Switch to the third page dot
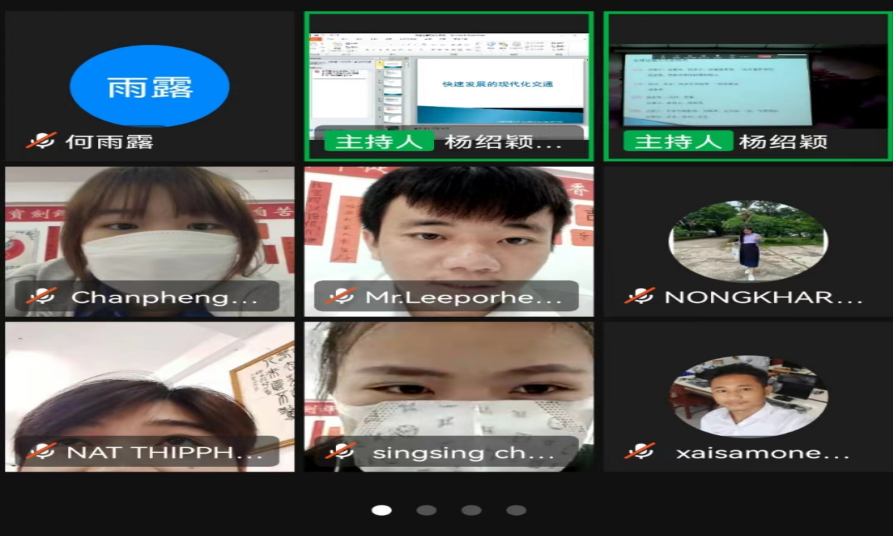 click(x=471, y=510)
